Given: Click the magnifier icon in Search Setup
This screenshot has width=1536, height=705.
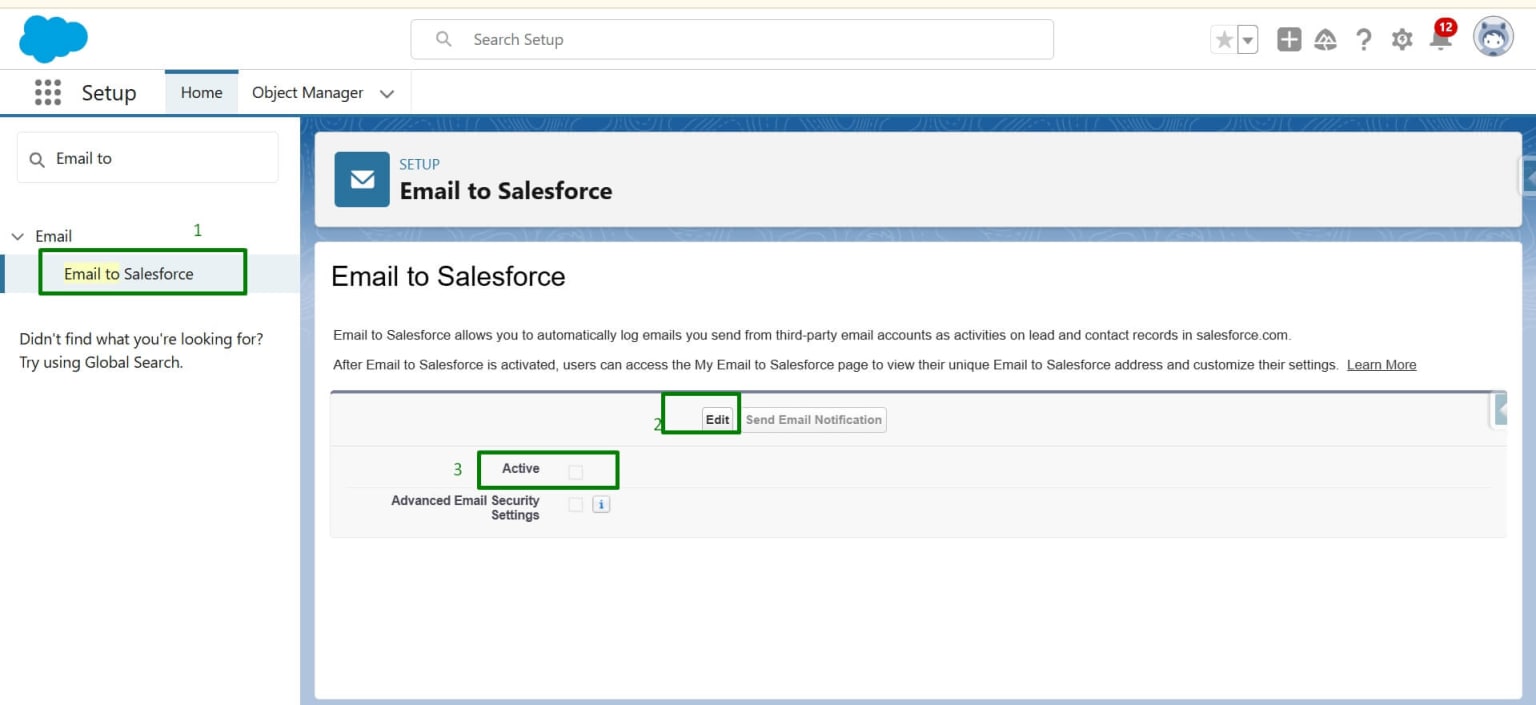Looking at the screenshot, I should pos(444,39).
